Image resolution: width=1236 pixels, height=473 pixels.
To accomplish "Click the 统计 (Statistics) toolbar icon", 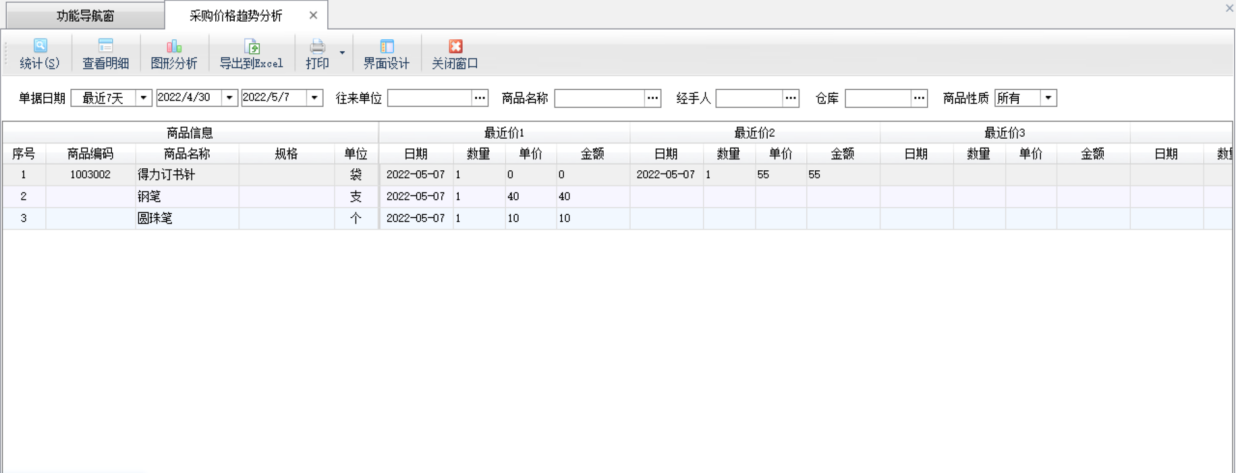I will tap(40, 47).
